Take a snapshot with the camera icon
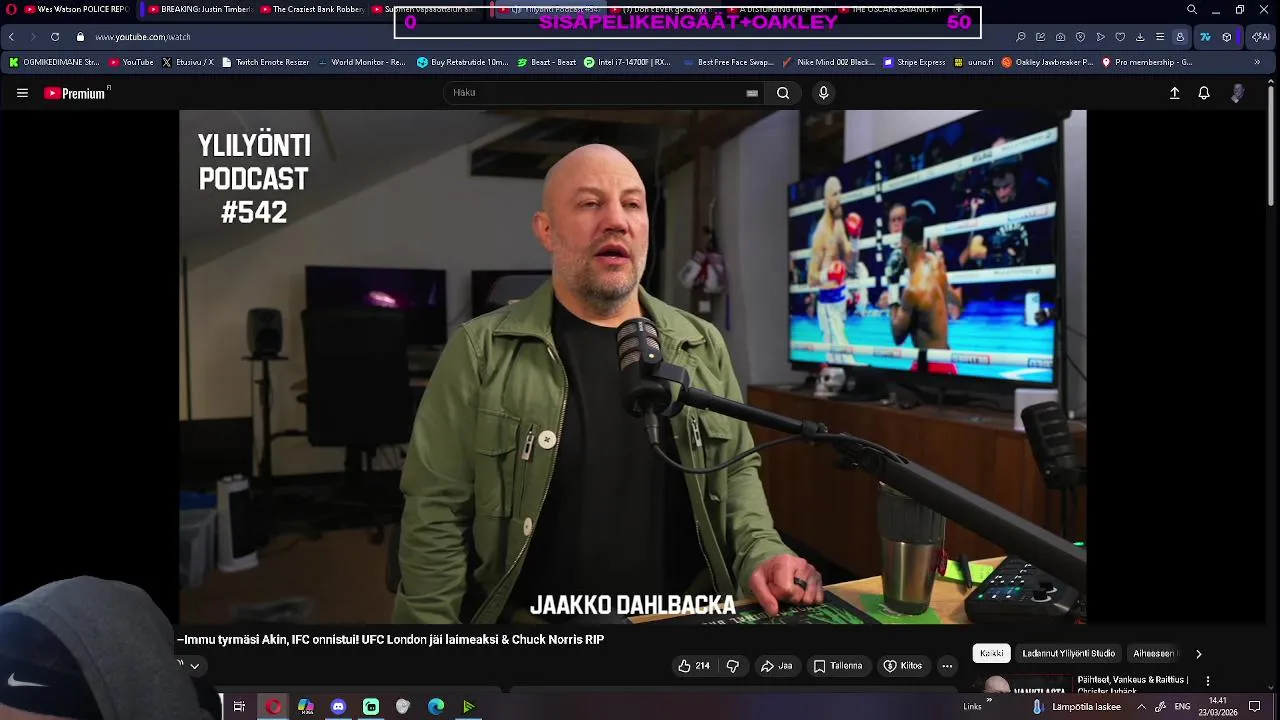The width and height of the screenshot is (1280, 720). point(1060,37)
